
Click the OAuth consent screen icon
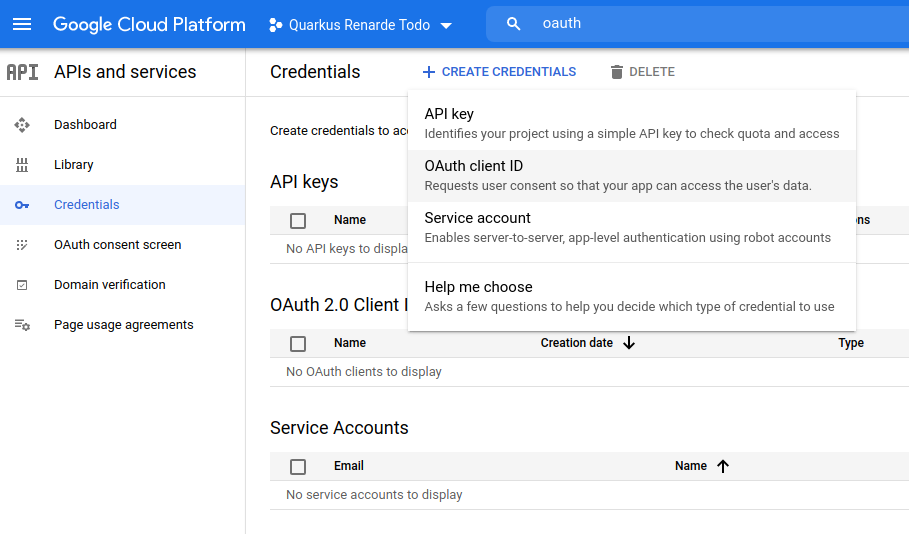pos(22,245)
